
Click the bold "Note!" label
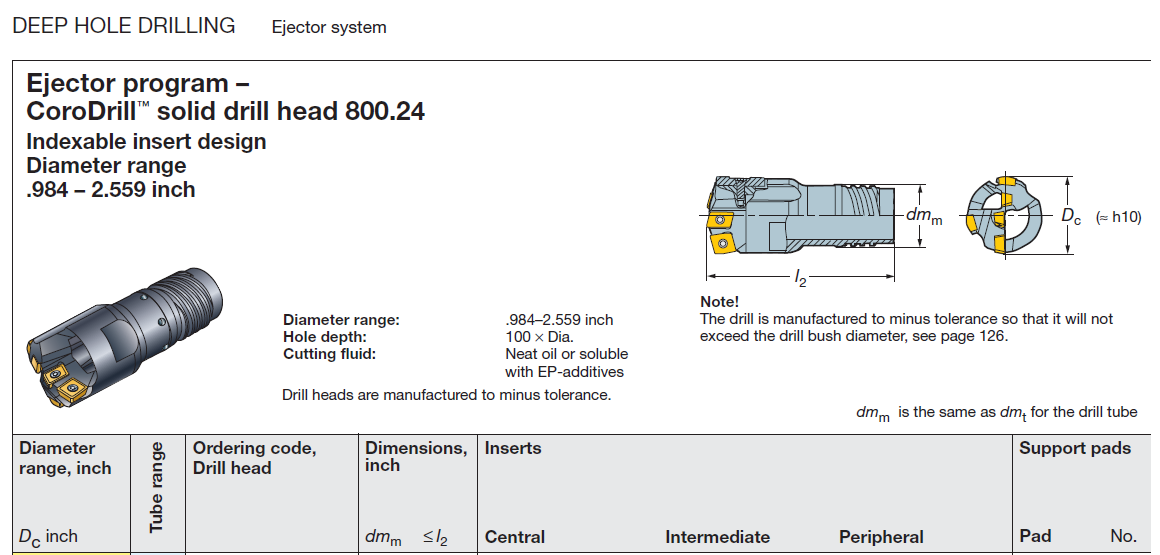[x=719, y=302]
